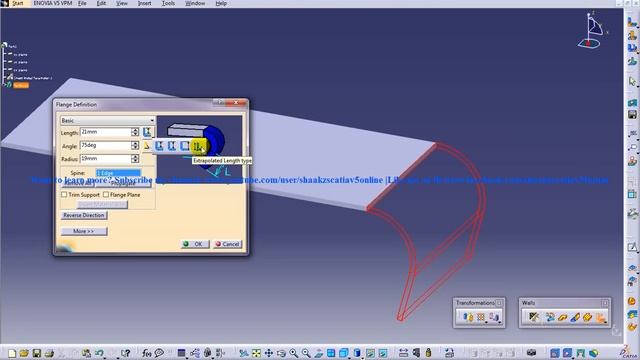Click the Radius value spinner arrows

[x=135, y=159]
